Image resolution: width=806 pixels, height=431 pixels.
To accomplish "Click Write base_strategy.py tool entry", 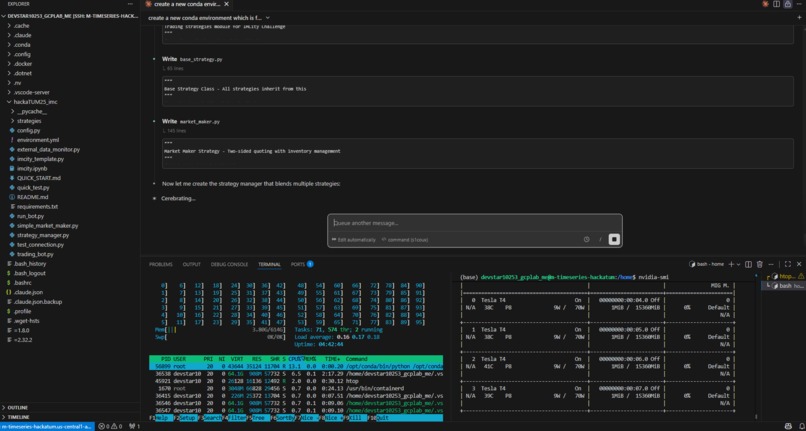I will 192,59.
